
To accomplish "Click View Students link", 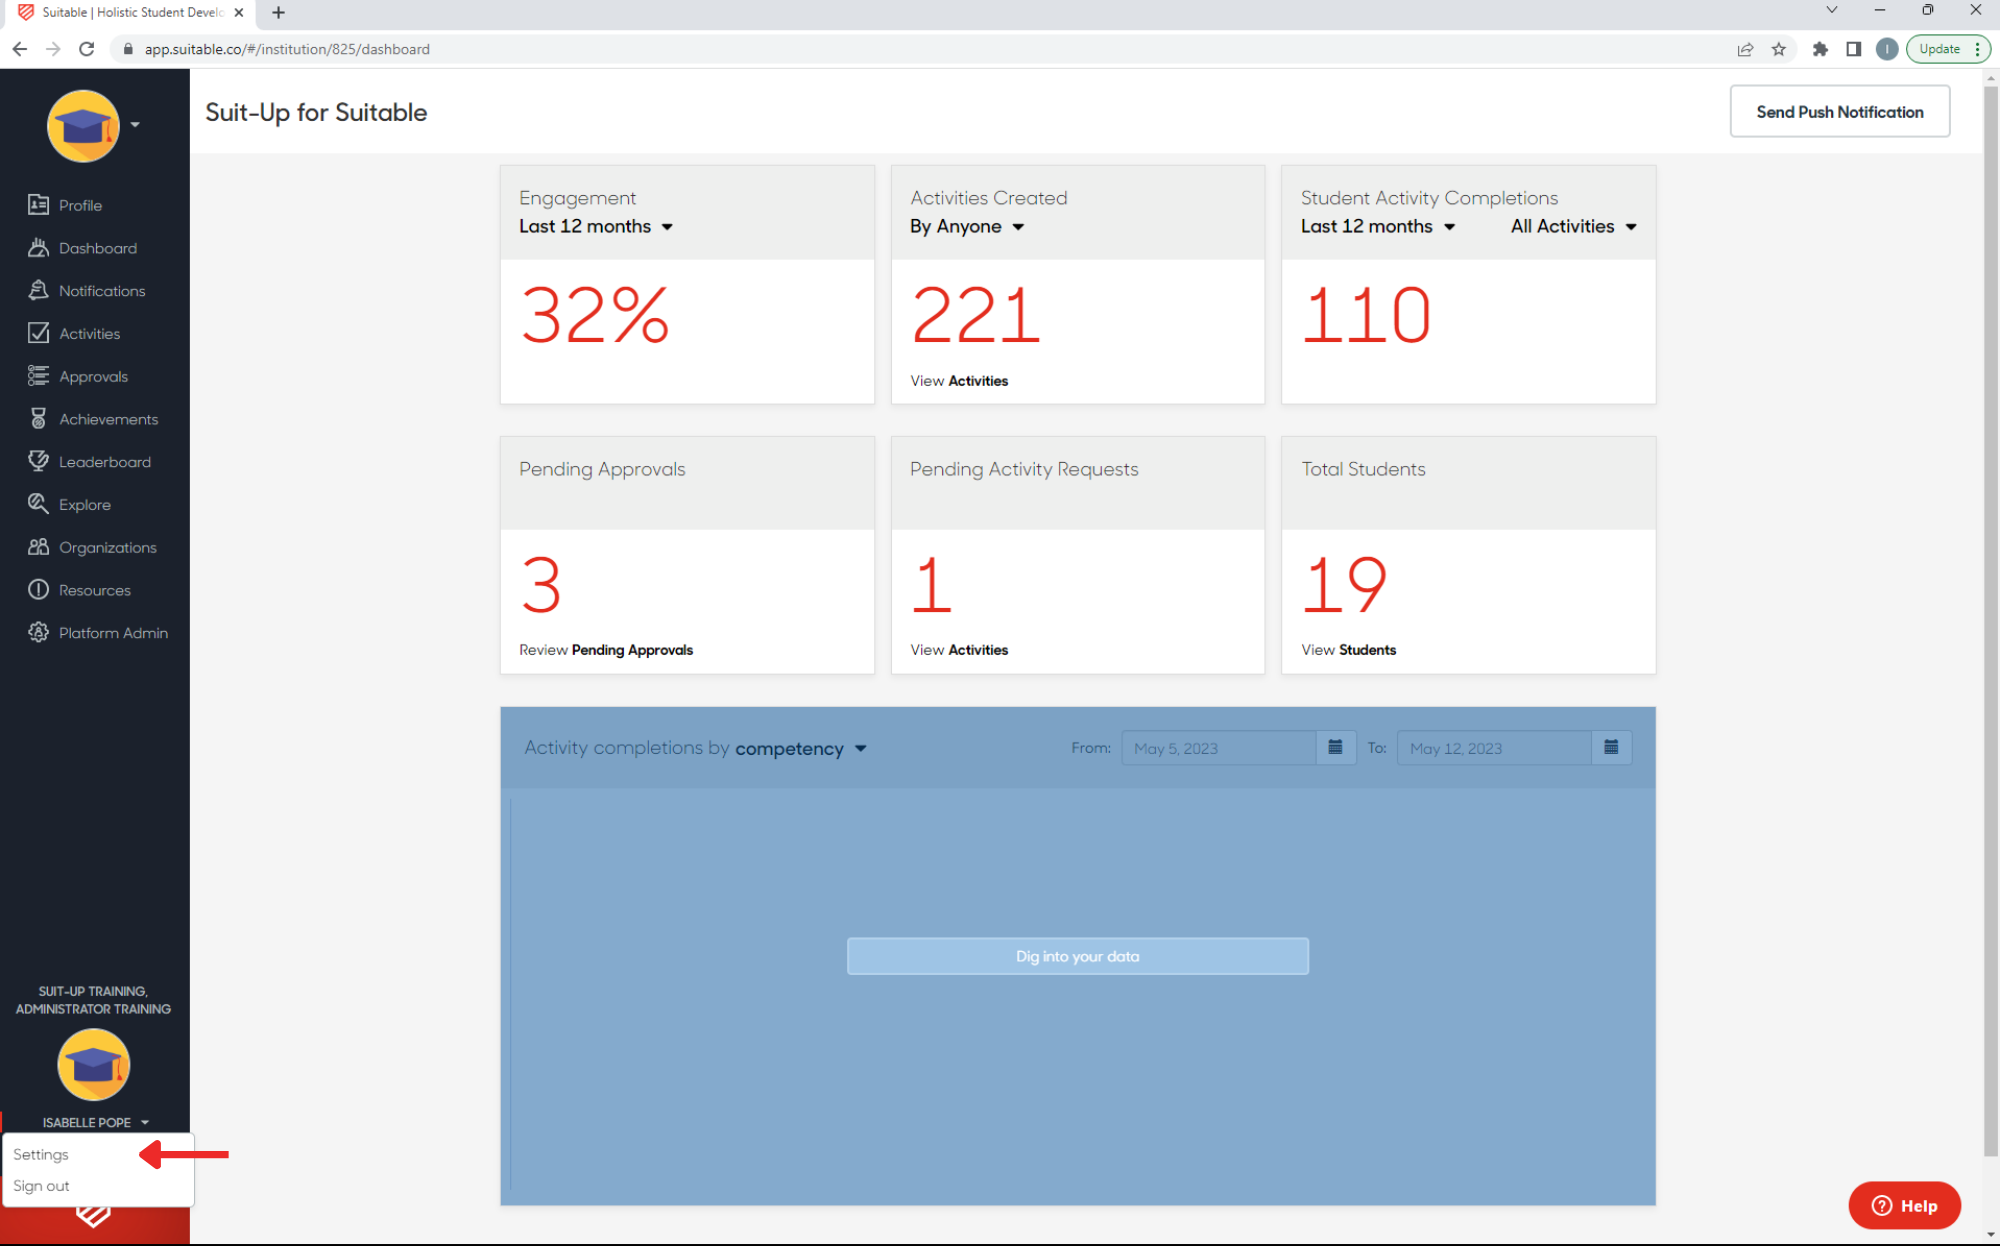I will (x=1348, y=649).
